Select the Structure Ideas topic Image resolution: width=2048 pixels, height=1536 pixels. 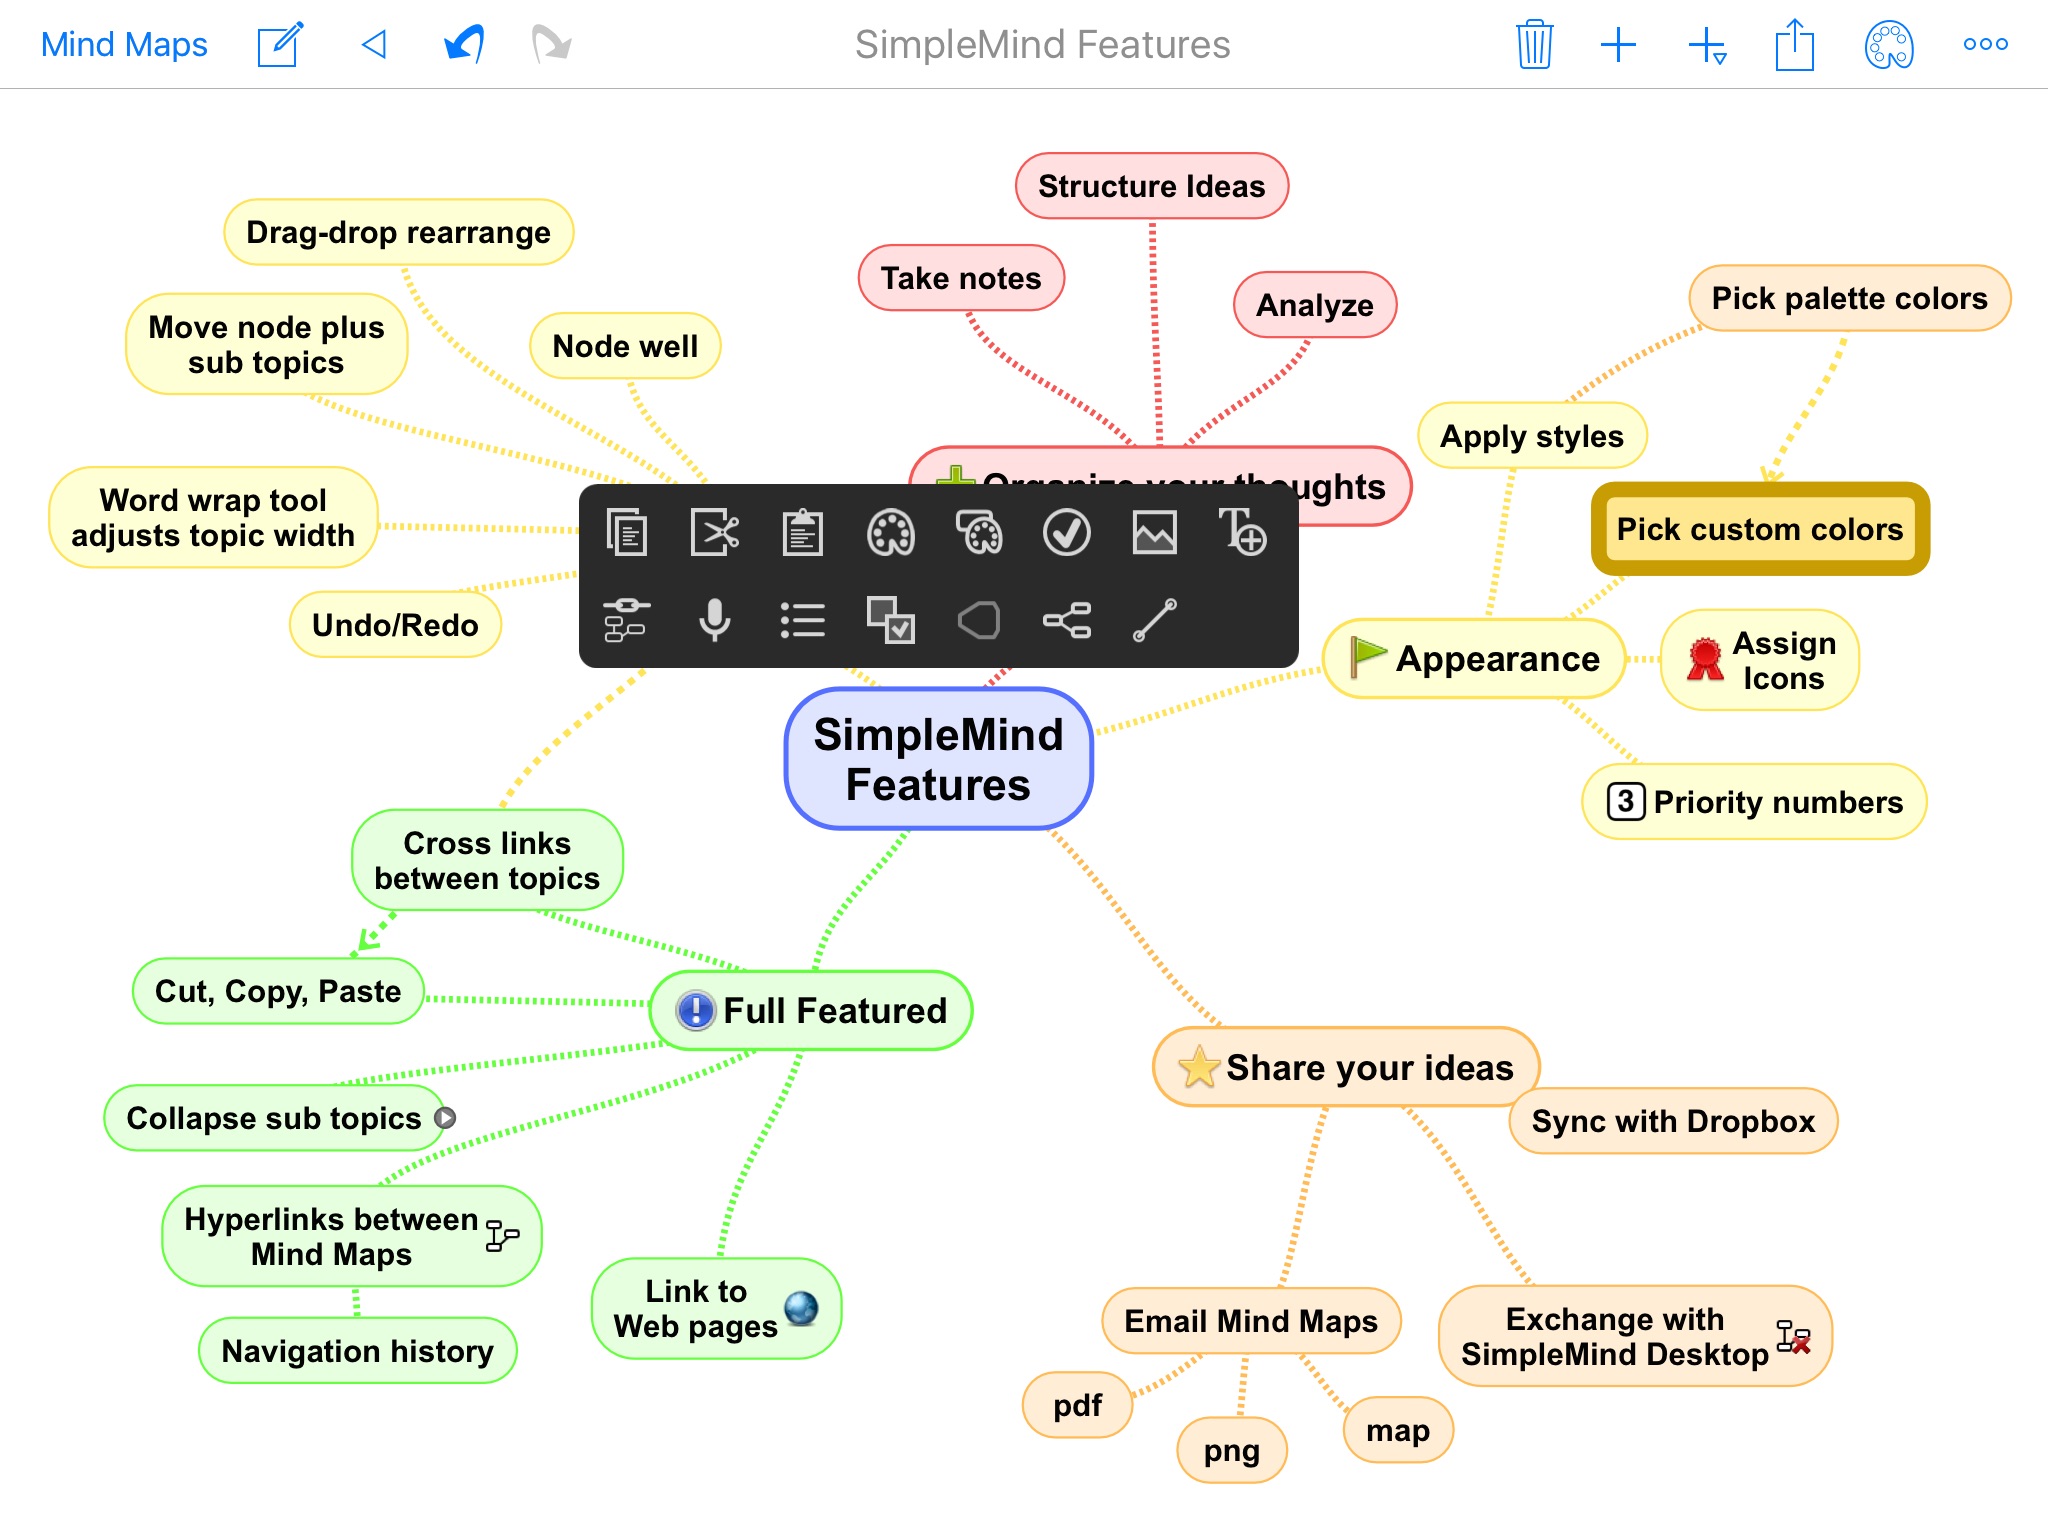pyautogui.click(x=1152, y=186)
